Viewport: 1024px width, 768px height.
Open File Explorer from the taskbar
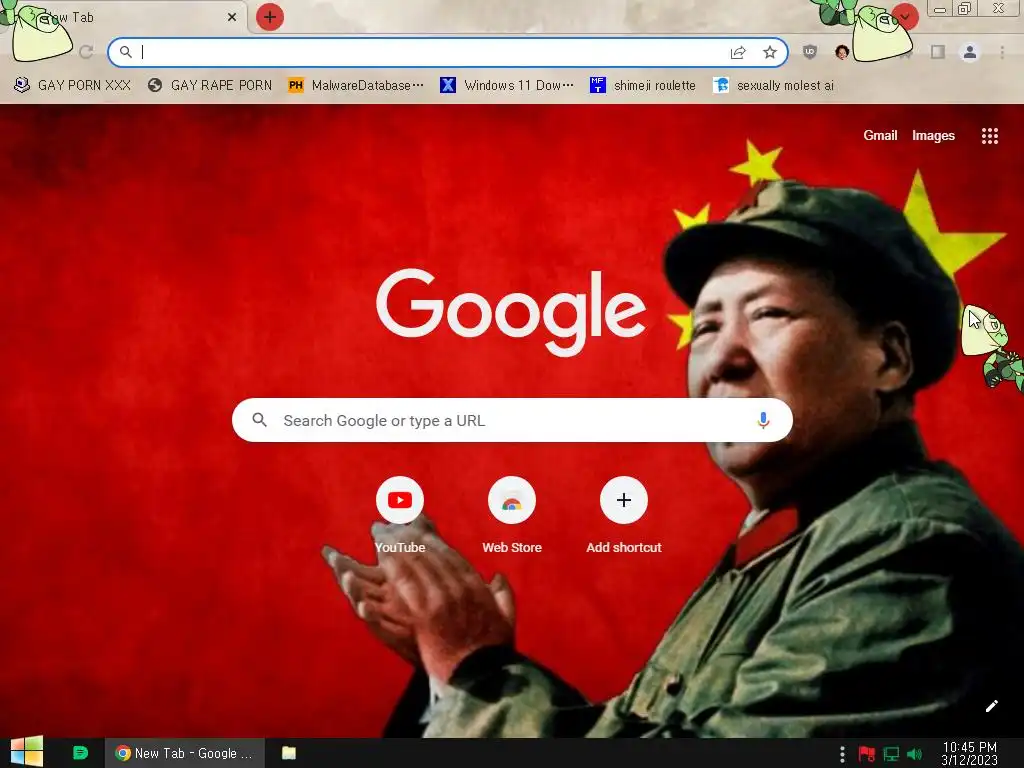(x=289, y=753)
